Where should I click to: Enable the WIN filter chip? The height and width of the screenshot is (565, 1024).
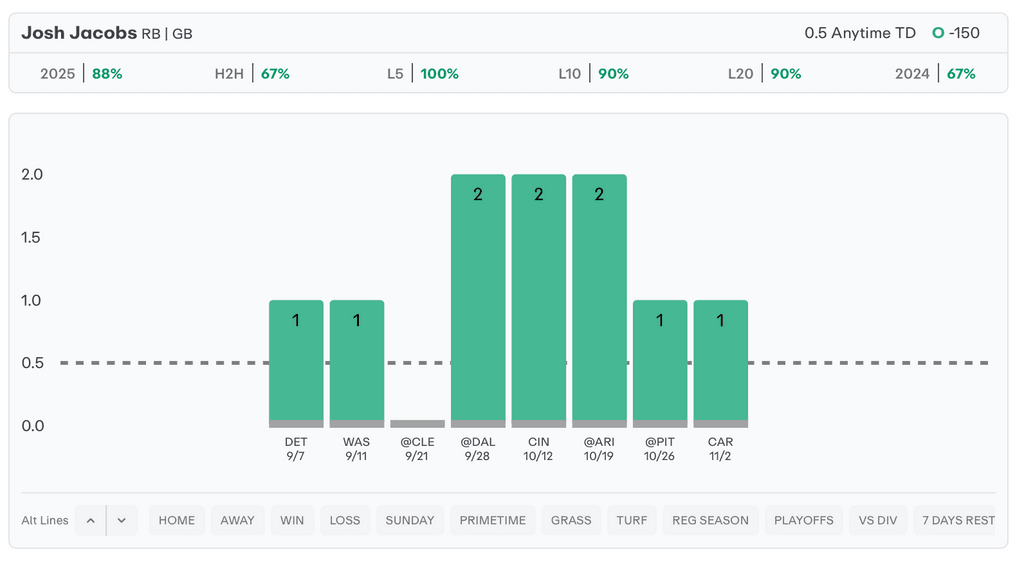point(292,520)
